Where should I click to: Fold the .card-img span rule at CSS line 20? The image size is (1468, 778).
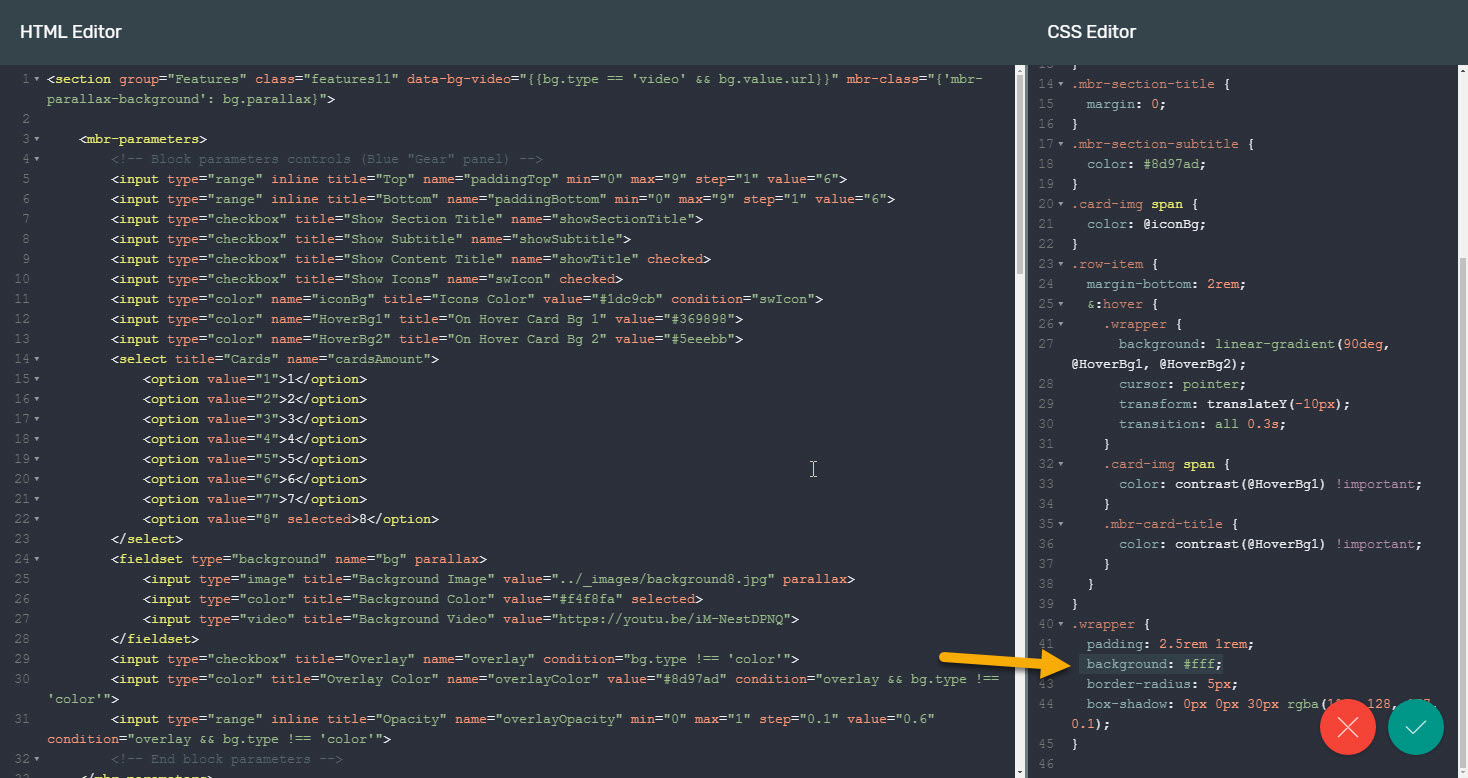pyautogui.click(x=1062, y=204)
